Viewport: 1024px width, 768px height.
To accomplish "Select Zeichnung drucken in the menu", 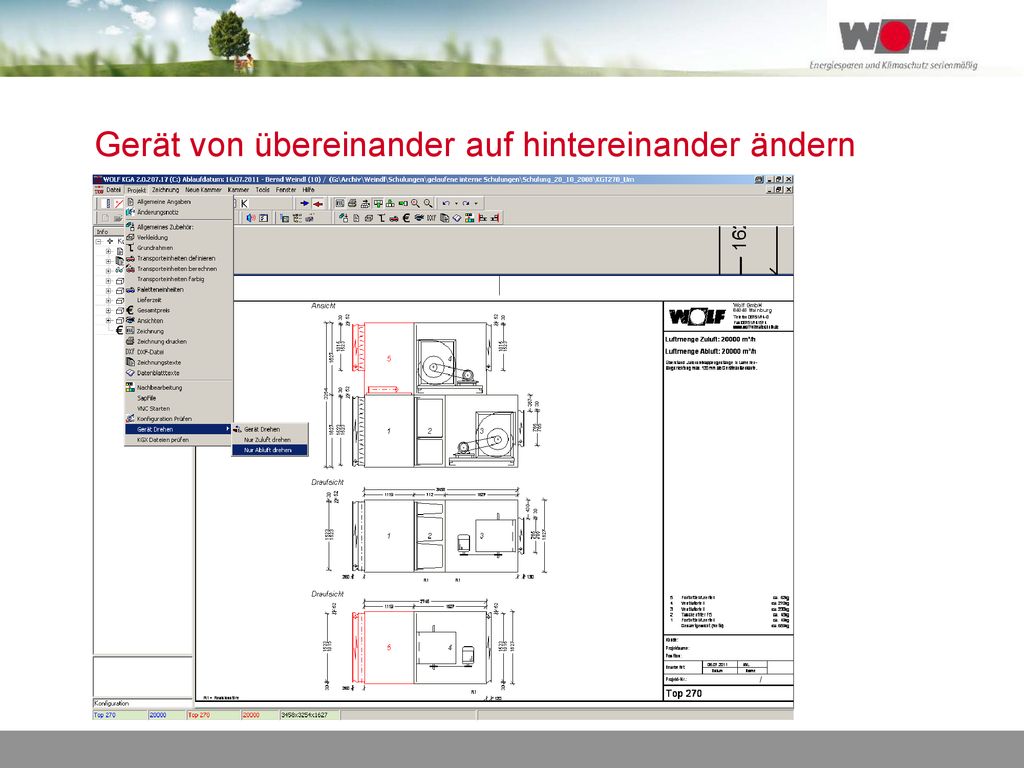I will [178, 342].
